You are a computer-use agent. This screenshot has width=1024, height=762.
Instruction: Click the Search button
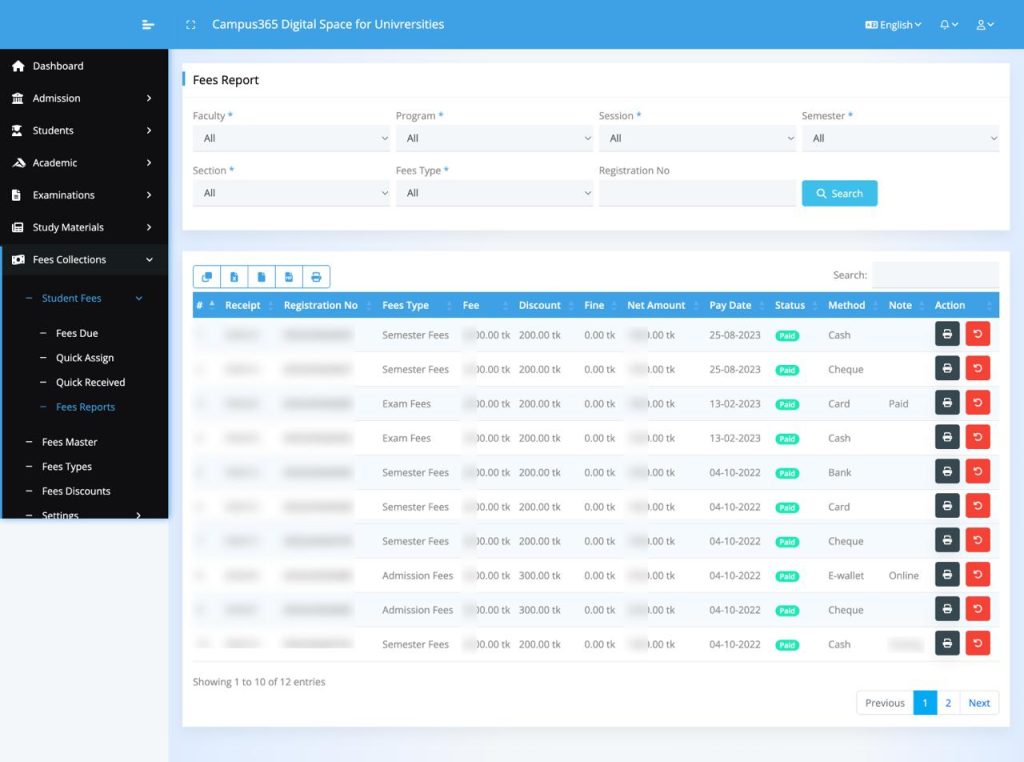coord(839,193)
